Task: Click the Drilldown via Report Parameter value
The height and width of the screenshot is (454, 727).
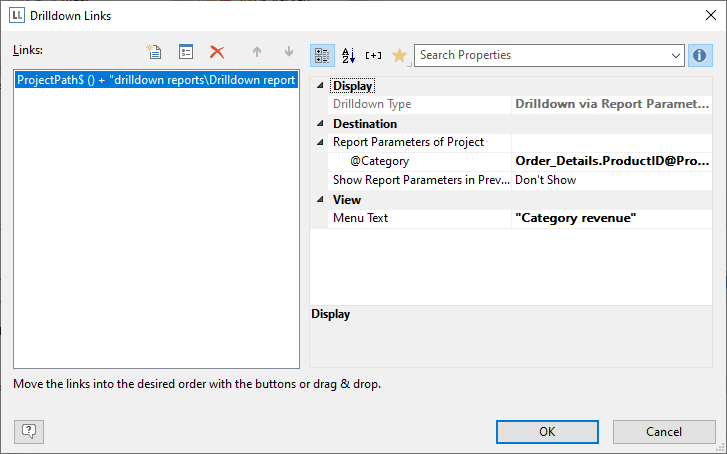Action: click(x=612, y=104)
